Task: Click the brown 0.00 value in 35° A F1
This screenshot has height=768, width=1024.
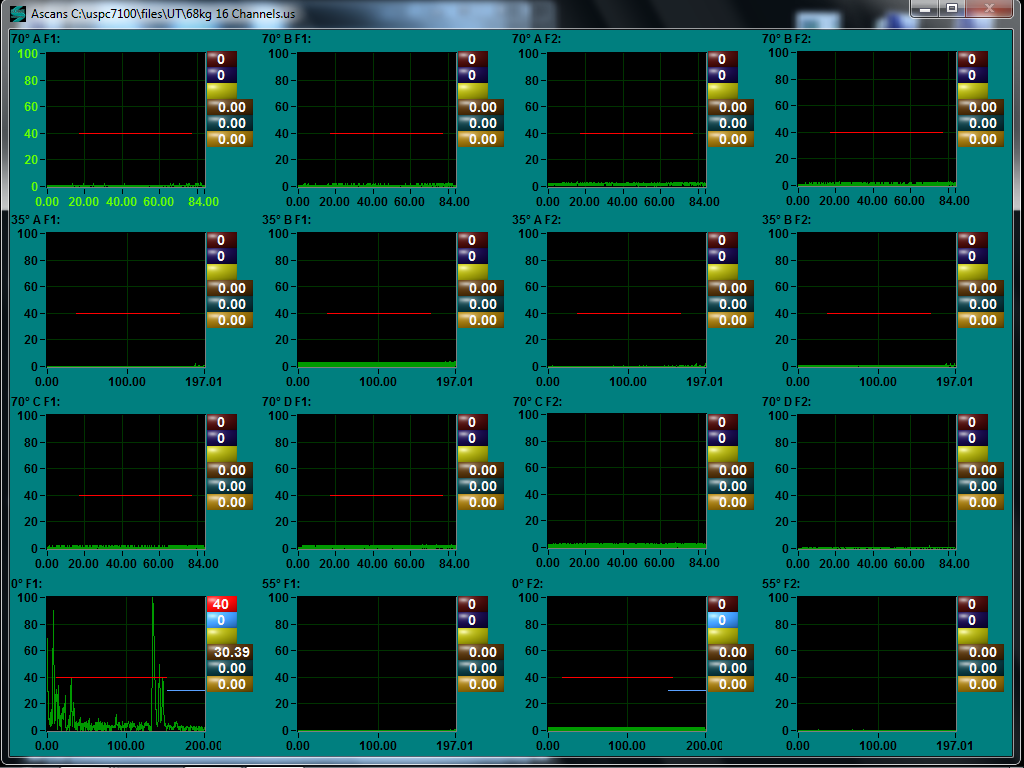Action: 230,288
